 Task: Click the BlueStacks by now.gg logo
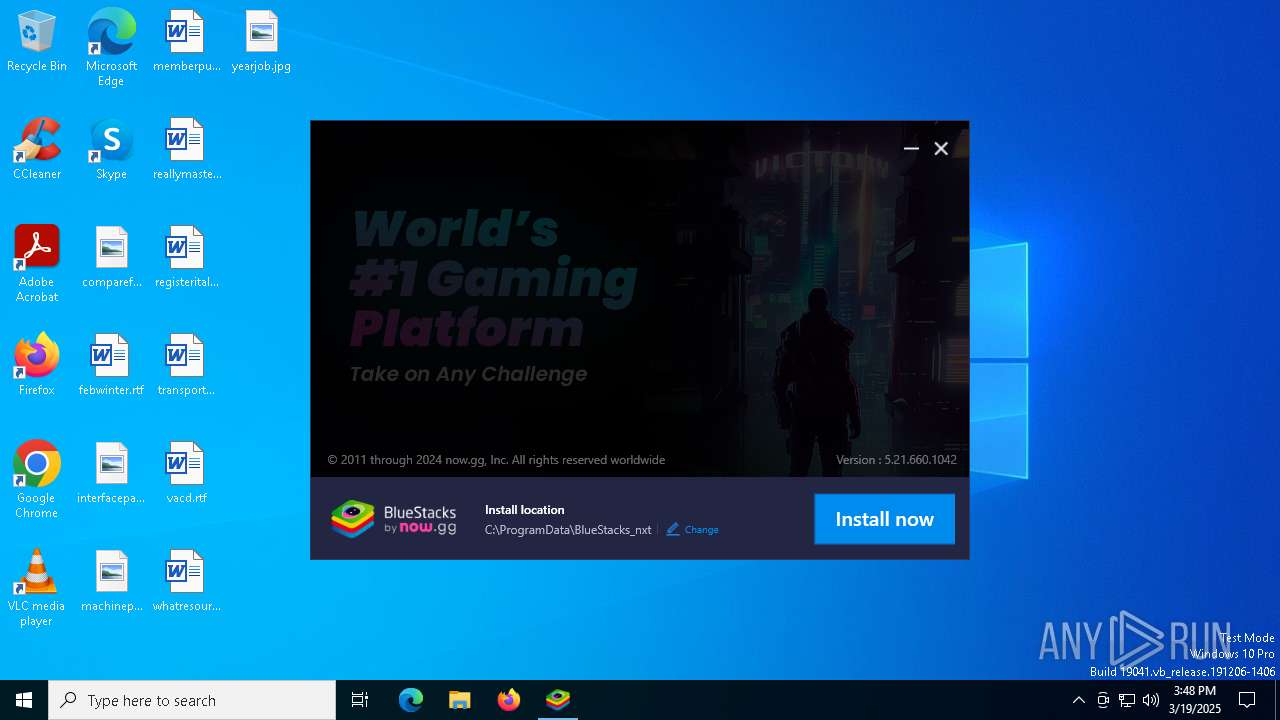394,519
